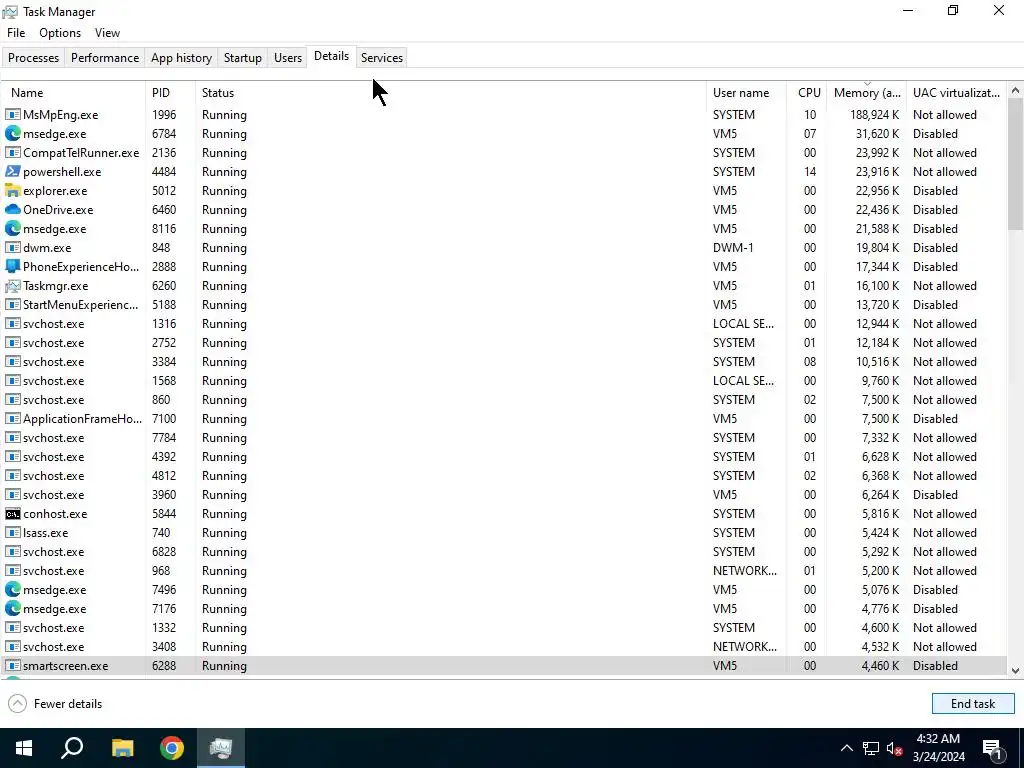Select the powershell.exe process icon

tap(12, 172)
